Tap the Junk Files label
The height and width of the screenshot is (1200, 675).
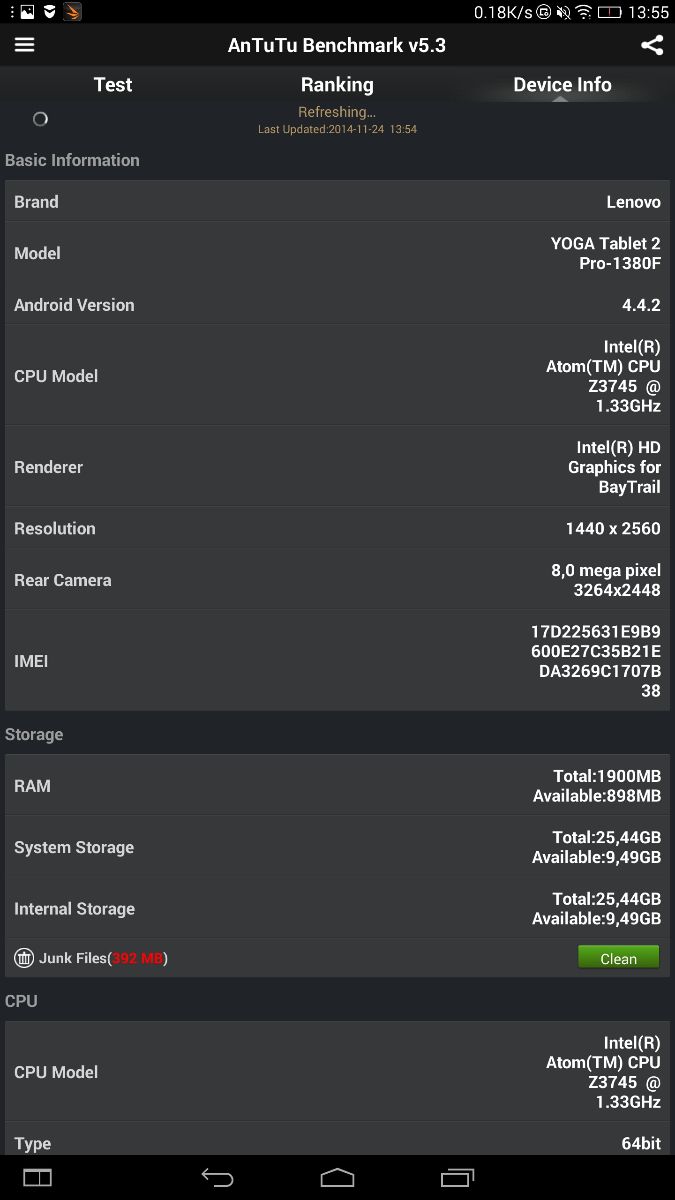click(x=102, y=958)
